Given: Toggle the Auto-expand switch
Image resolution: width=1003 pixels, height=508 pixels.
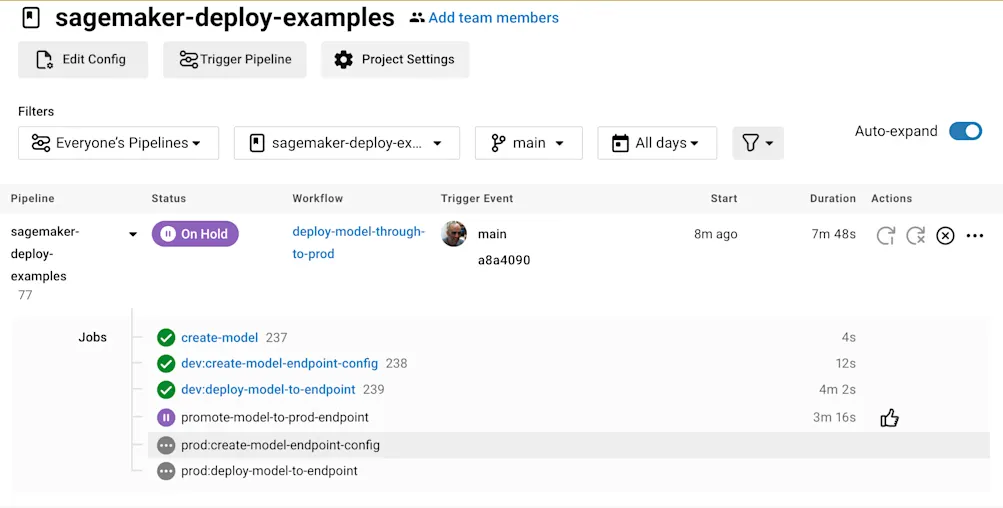Looking at the screenshot, I should click(x=965, y=131).
